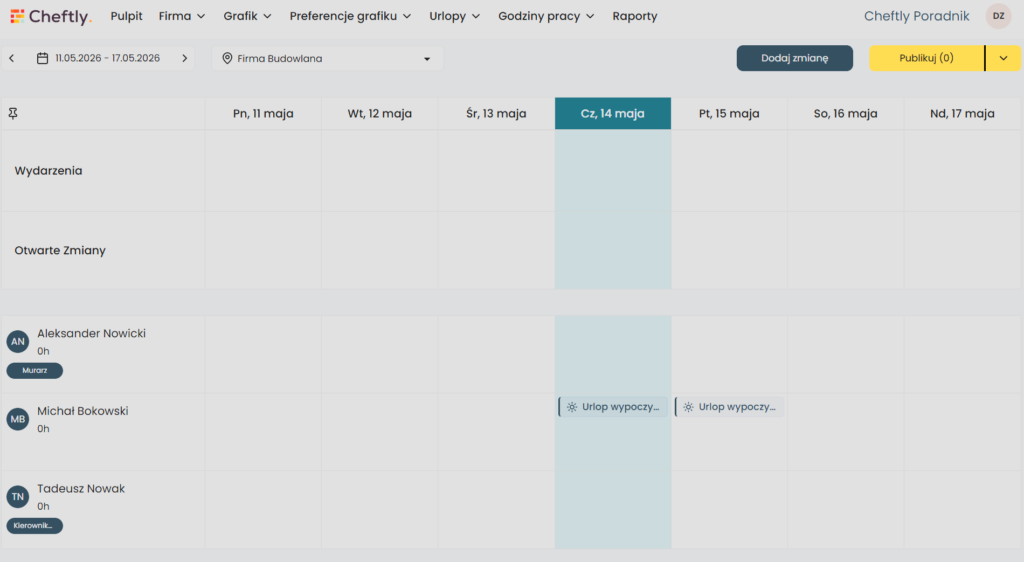Expand the Publikuj options arrow
The height and width of the screenshot is (562, 1024).
pos(1003,58)
